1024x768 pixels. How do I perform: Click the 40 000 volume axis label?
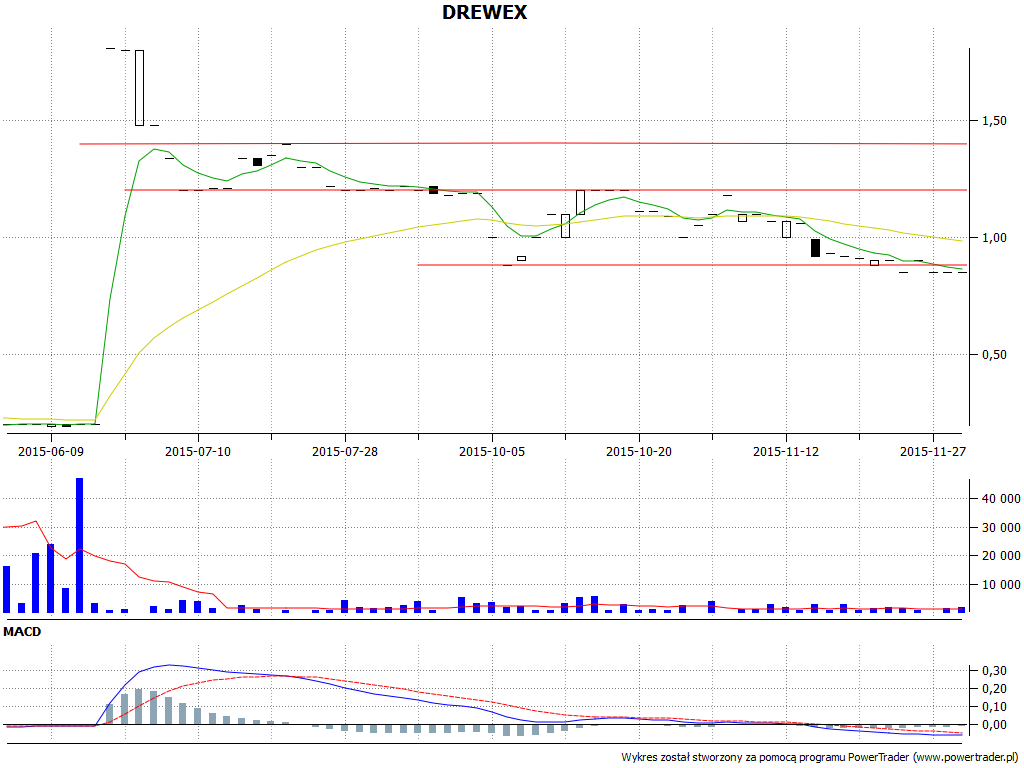(1001, 498)
